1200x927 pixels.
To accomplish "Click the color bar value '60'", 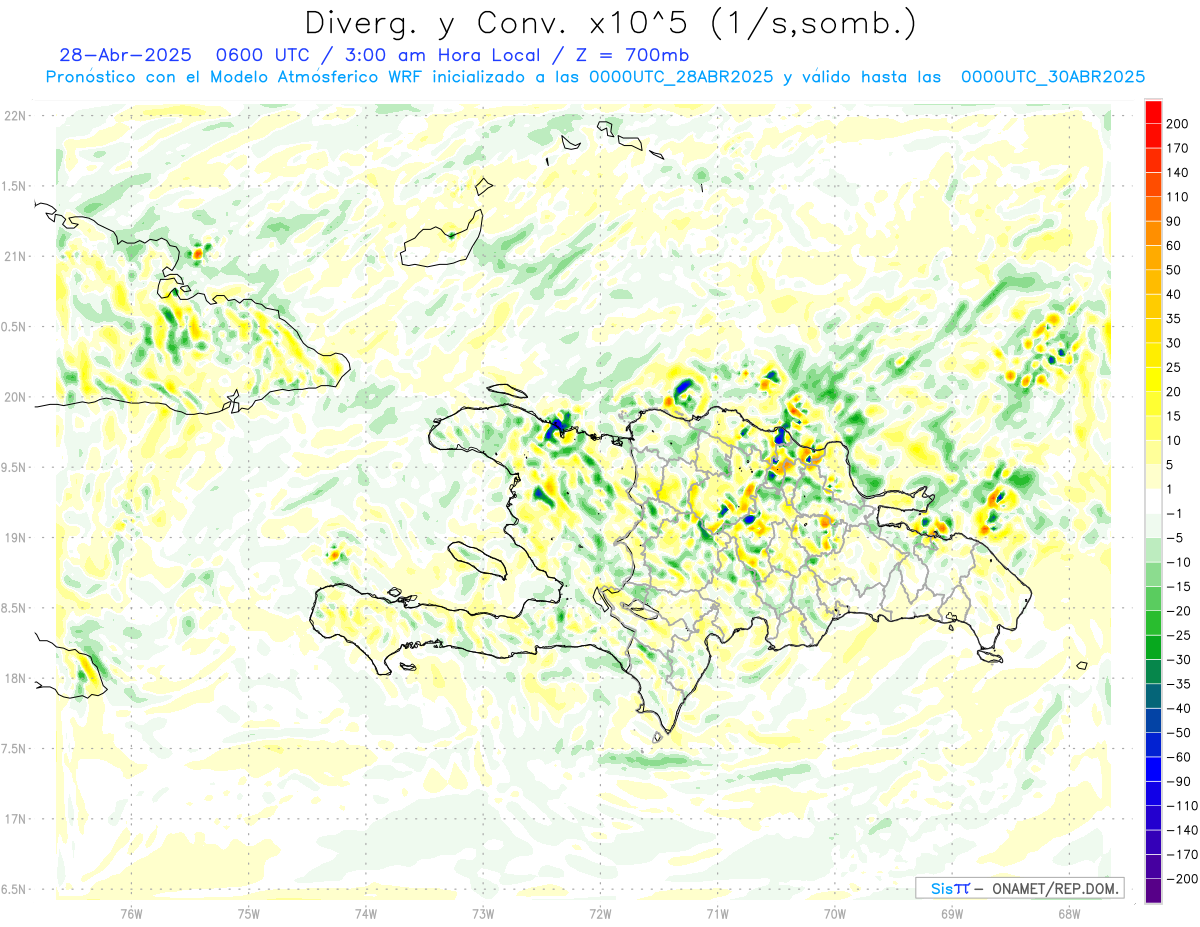I will 1174,246.
